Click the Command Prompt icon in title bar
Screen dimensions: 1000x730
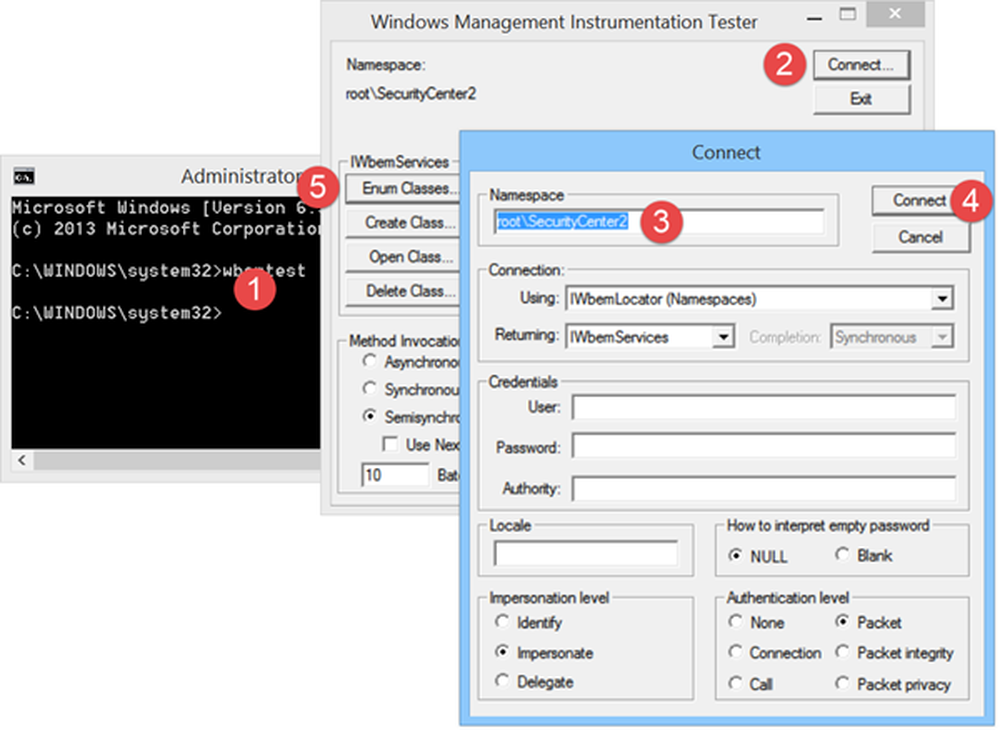(x=23, y=177)
